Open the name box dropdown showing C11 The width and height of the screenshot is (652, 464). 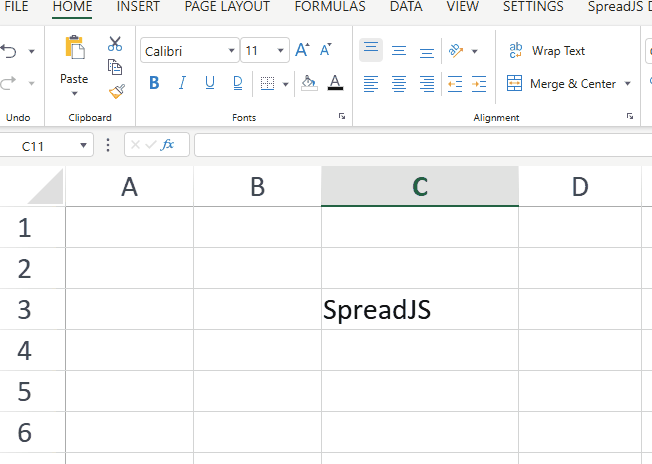click(83, 145)
